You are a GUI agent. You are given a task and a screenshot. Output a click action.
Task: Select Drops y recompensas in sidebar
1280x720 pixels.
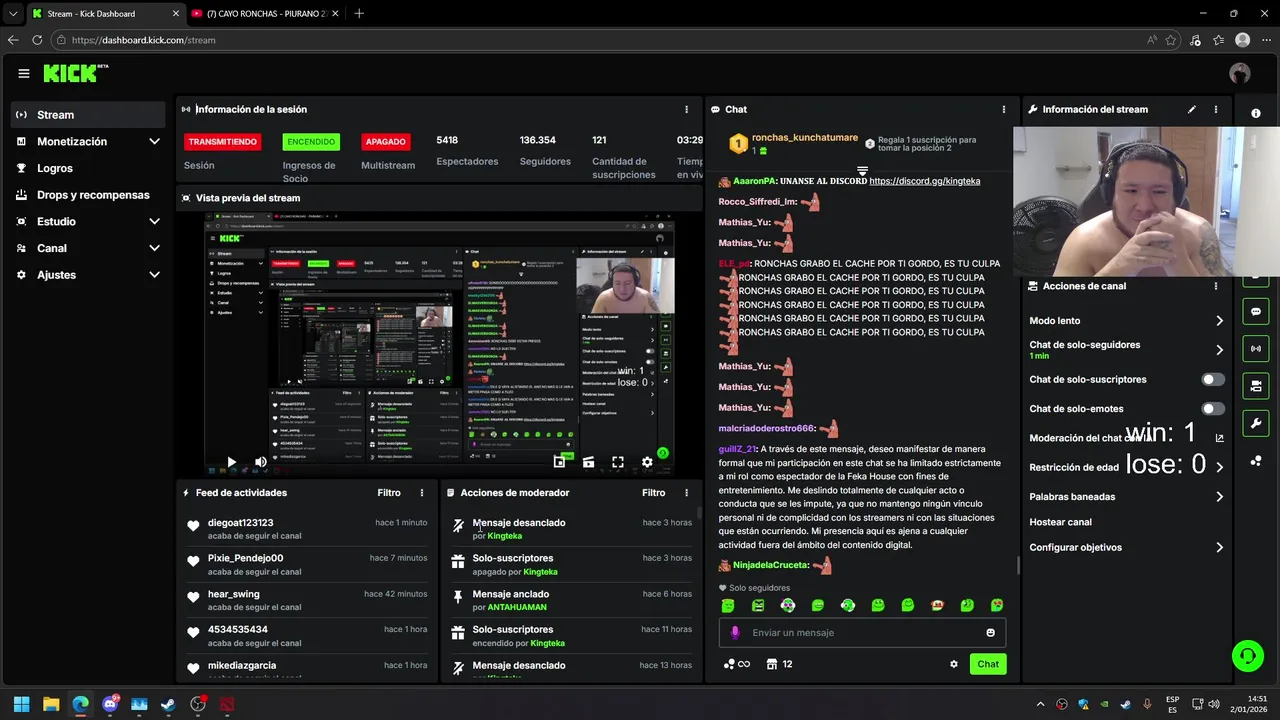88,195
